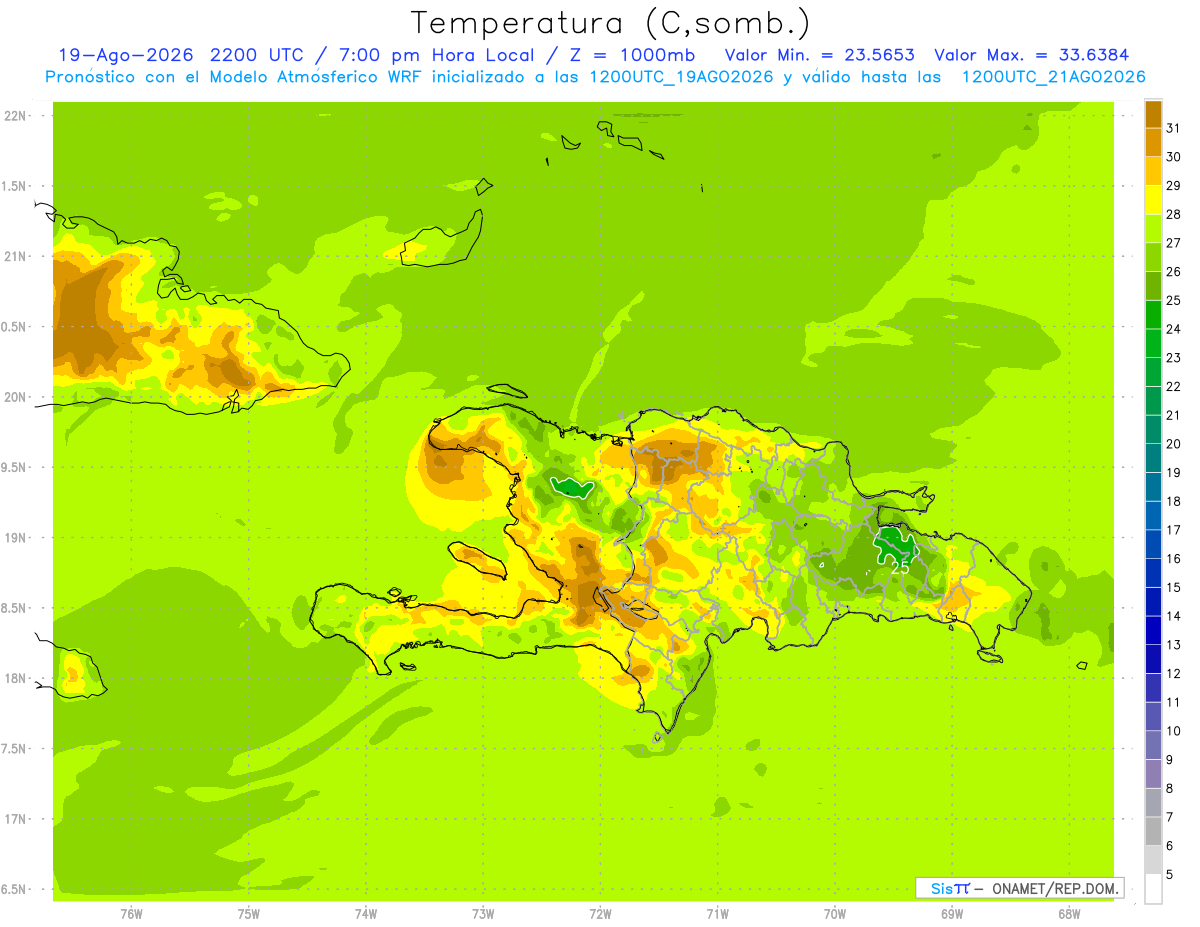Click the "68W" longitude label

coord(1069,913)
